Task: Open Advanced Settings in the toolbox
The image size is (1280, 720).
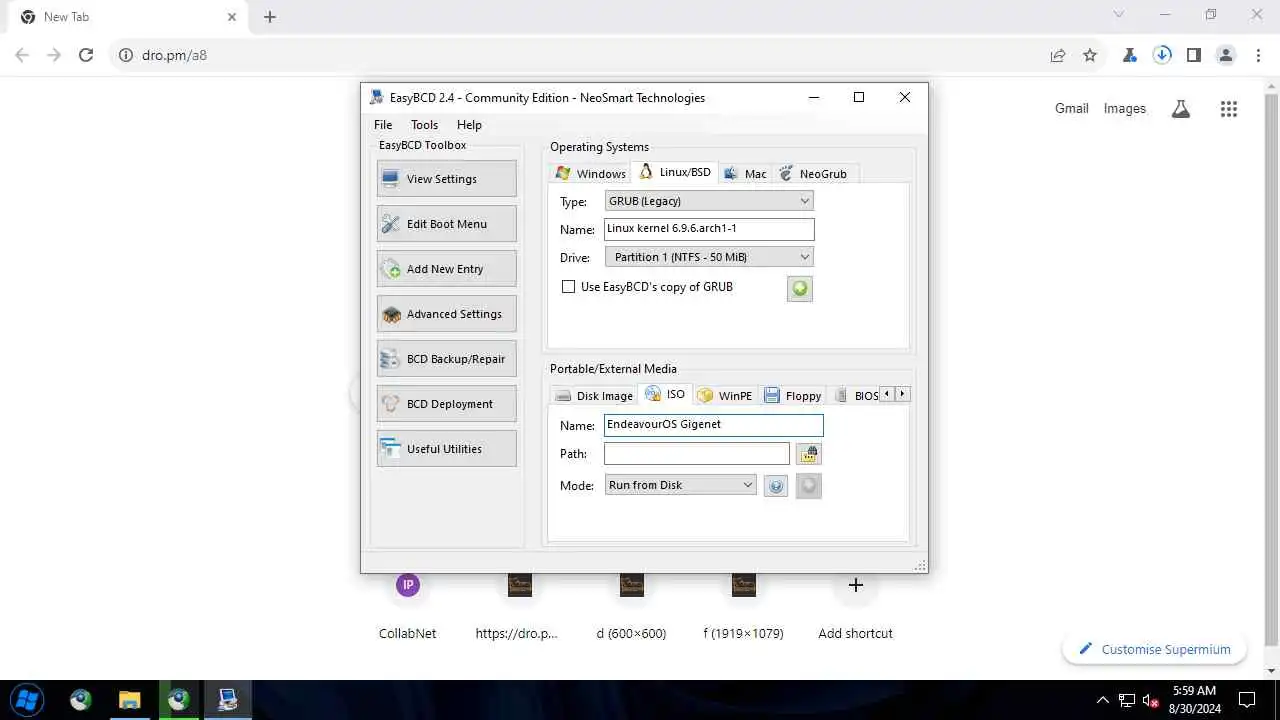Action: click(x=447, y=314)
